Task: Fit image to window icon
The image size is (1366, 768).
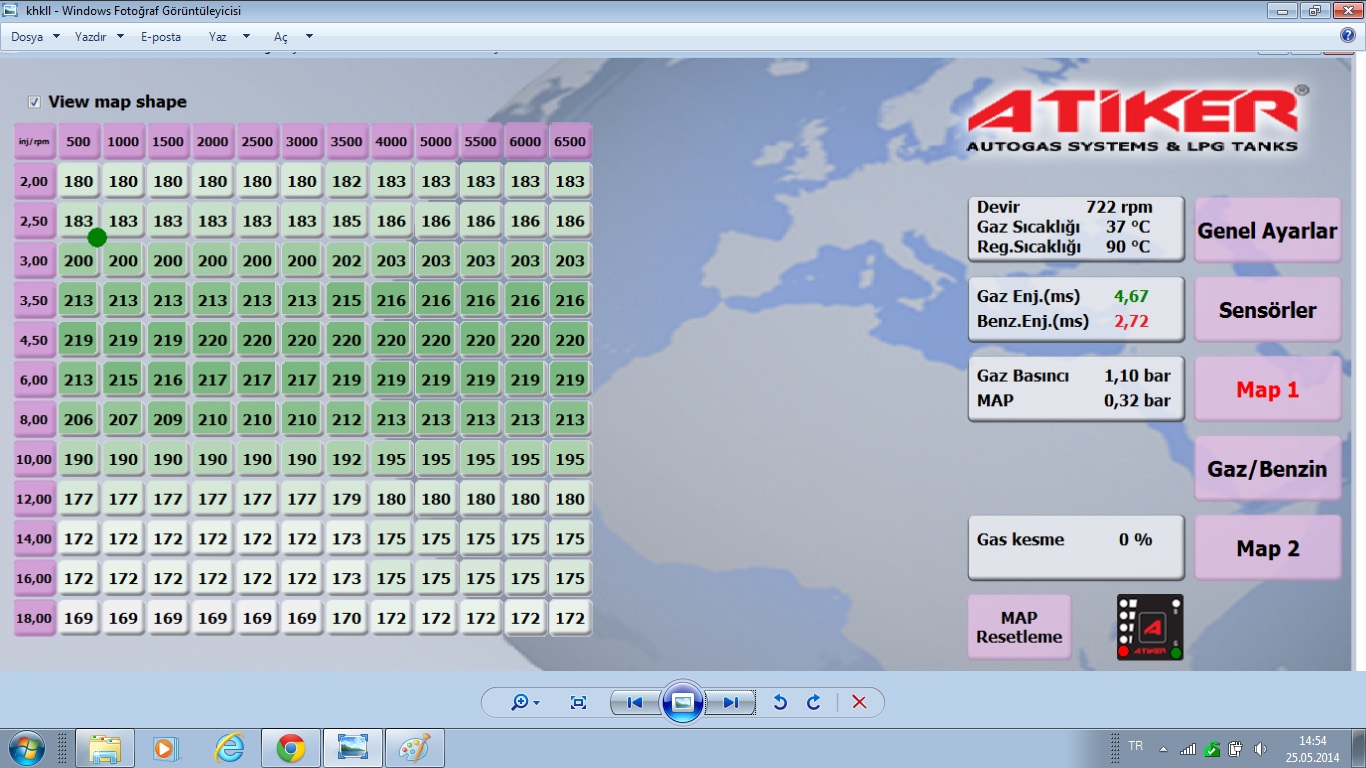Action: point(578,703)
